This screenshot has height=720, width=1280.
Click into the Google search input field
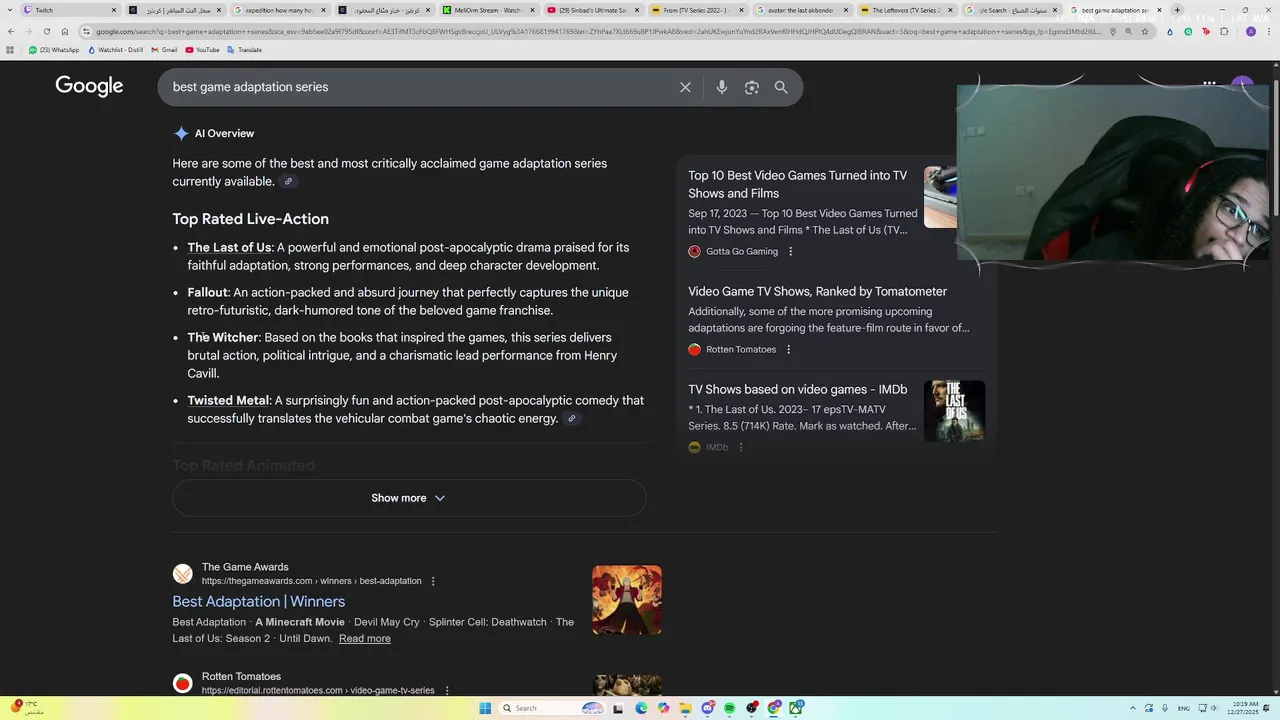420,87
